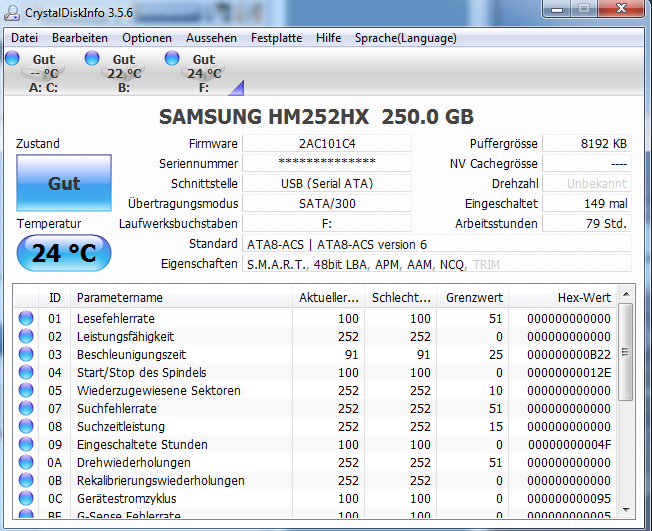This screenshot has height=531, width=652.
Task: Click the status orb for Suchzeitleistung row
Action: (26, 426)
